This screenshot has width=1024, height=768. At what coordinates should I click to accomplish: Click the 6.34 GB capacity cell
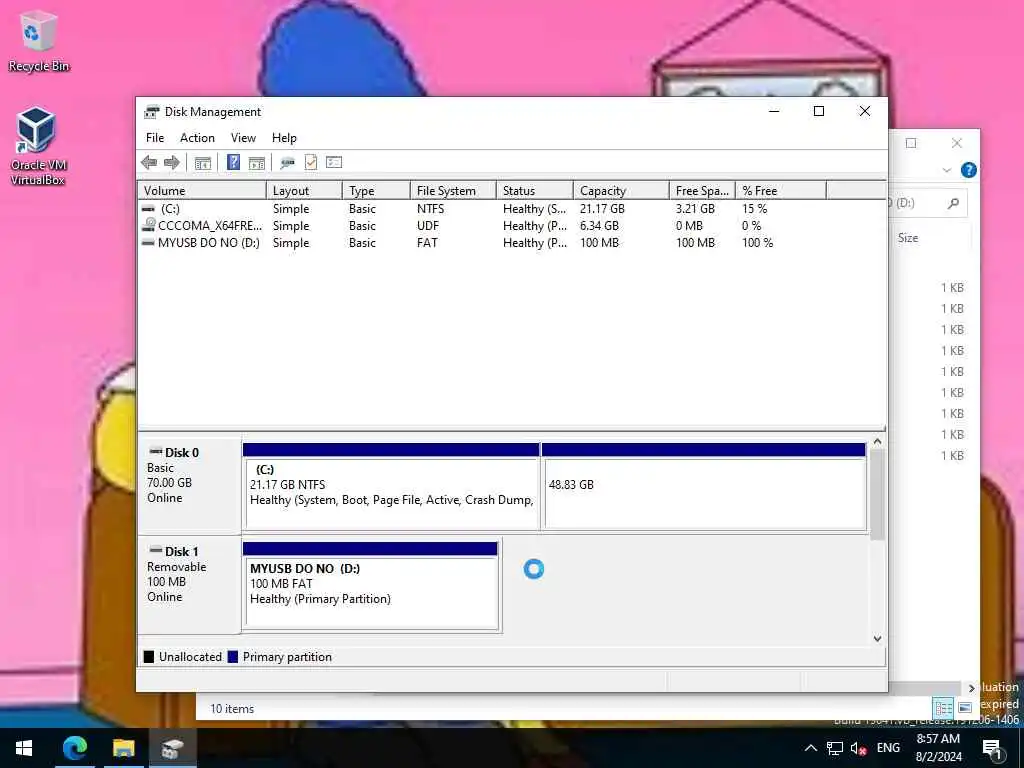click(599, 226)
